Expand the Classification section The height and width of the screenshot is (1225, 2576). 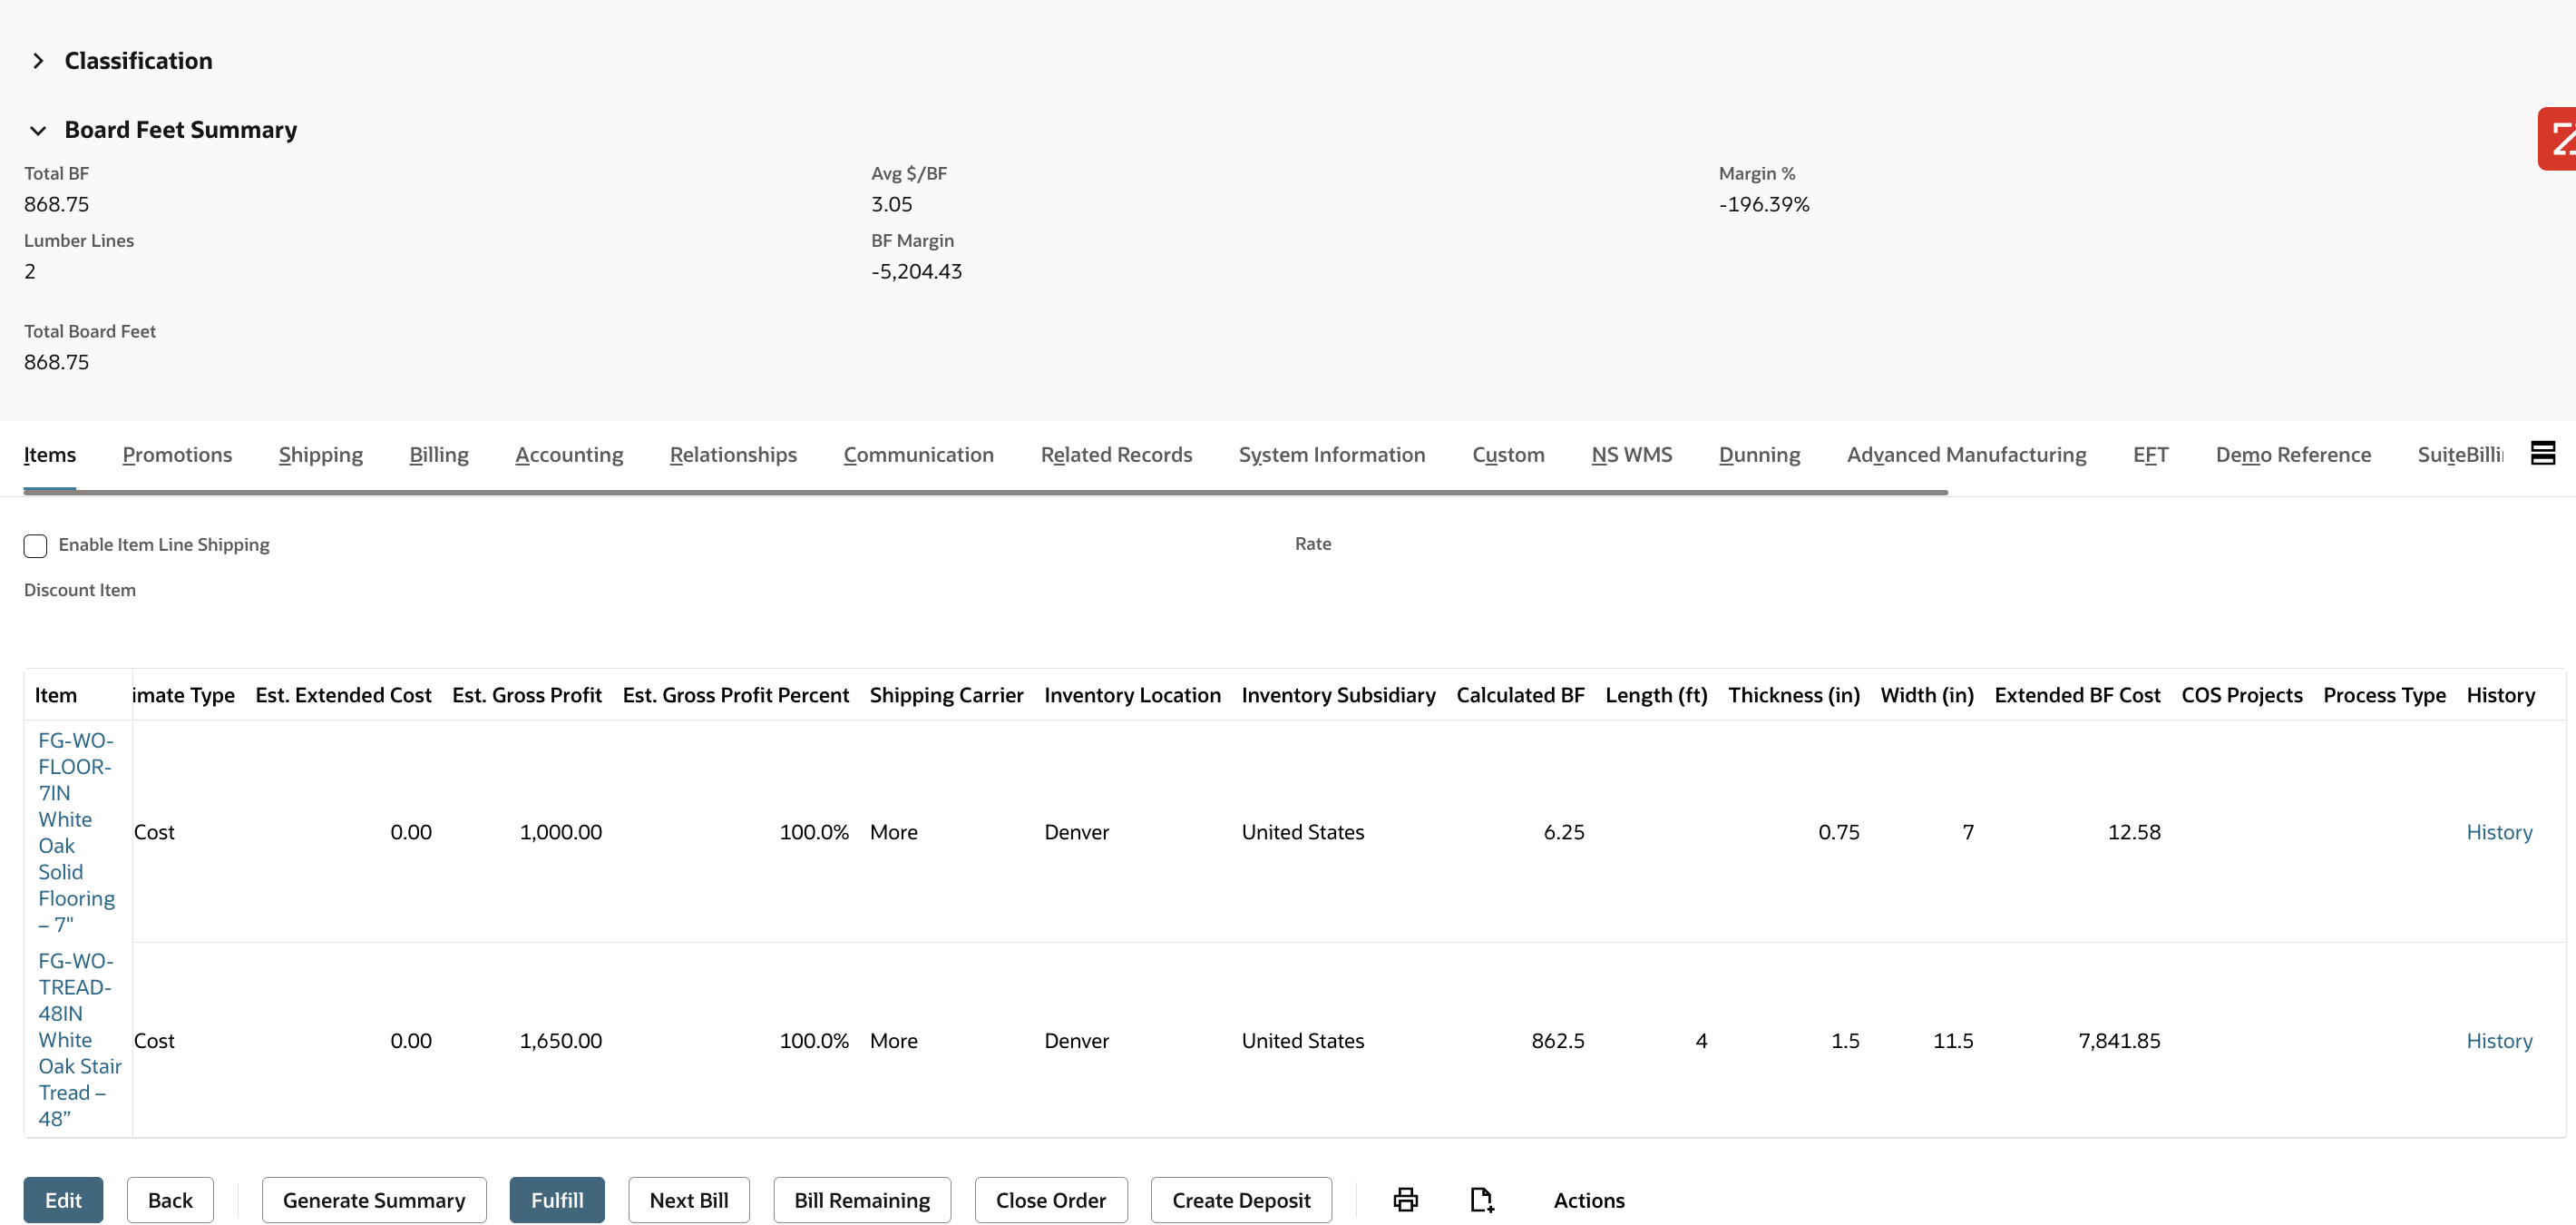pyautogui.click(x=38, y=61)
